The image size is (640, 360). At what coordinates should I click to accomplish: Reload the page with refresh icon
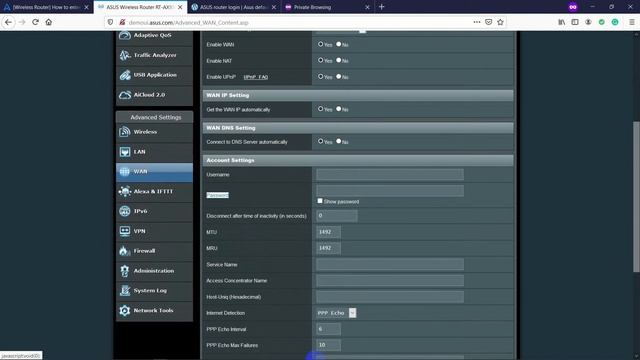click(36, 22)
